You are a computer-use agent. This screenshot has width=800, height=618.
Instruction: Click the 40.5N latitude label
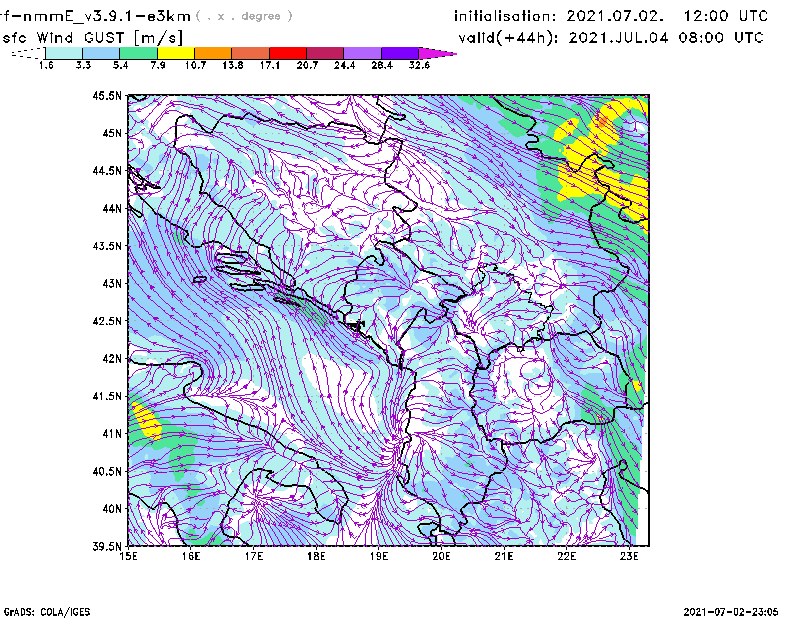point(107,472)
